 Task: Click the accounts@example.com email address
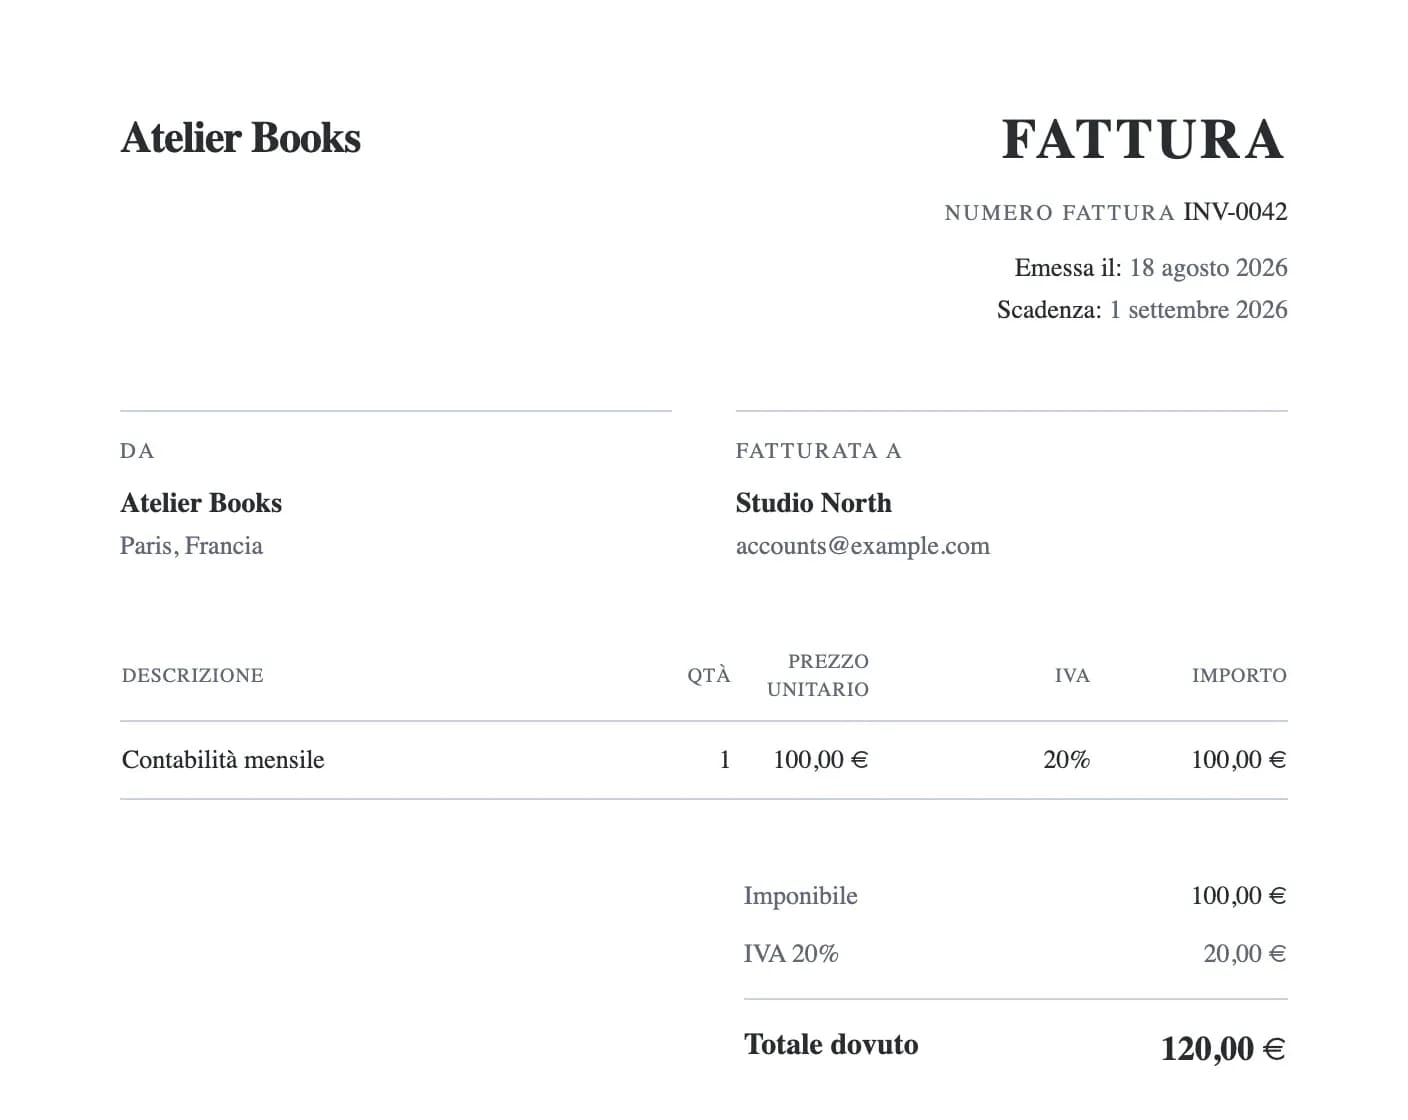[x=863, y=546]
